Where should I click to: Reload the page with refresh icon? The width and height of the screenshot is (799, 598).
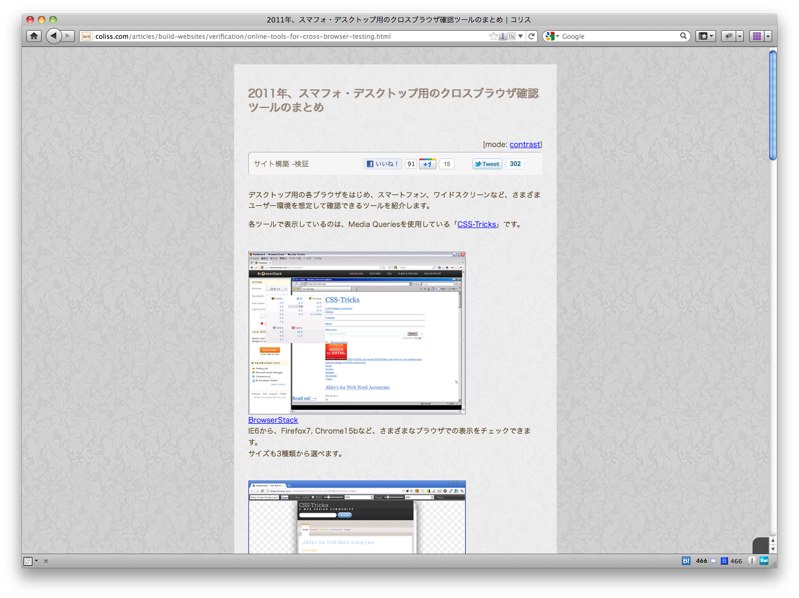pos(531,36)
